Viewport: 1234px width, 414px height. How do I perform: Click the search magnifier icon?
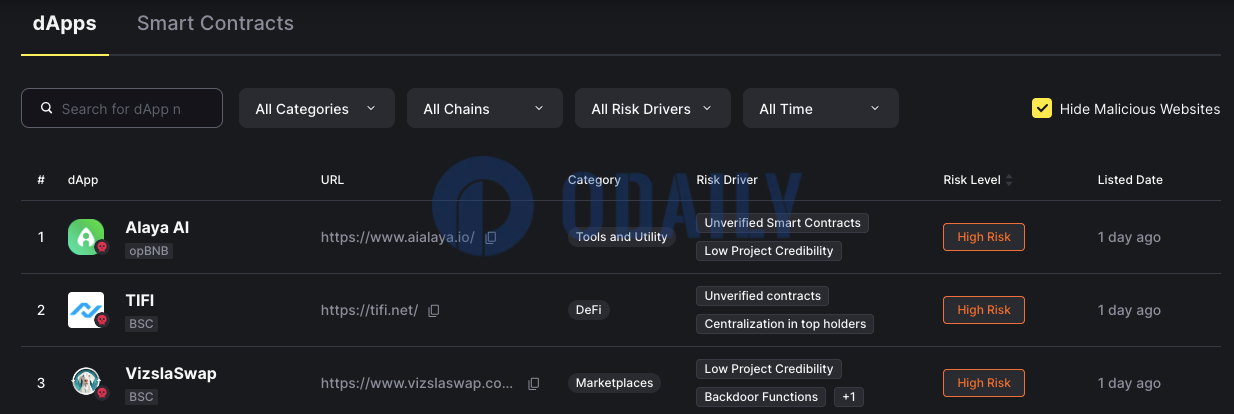46,108
